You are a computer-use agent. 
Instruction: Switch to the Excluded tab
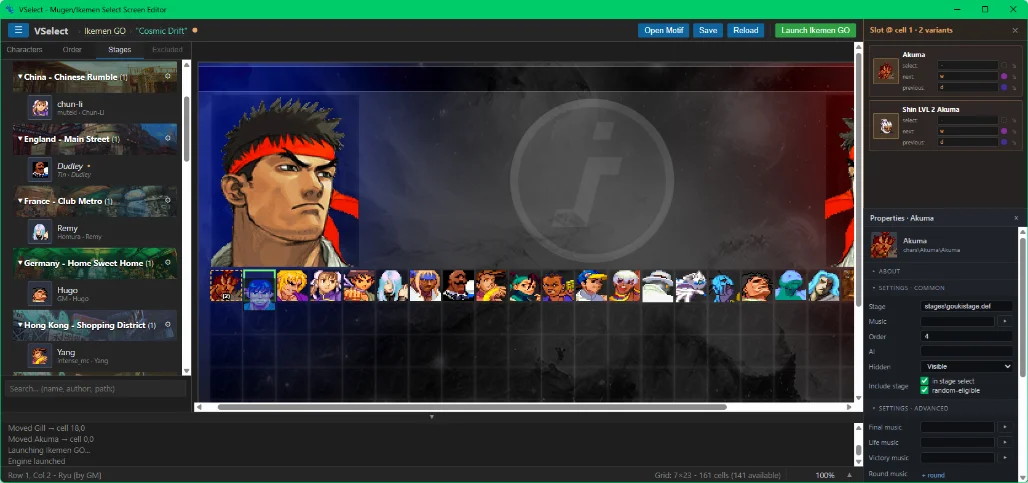tap(167, 50)
